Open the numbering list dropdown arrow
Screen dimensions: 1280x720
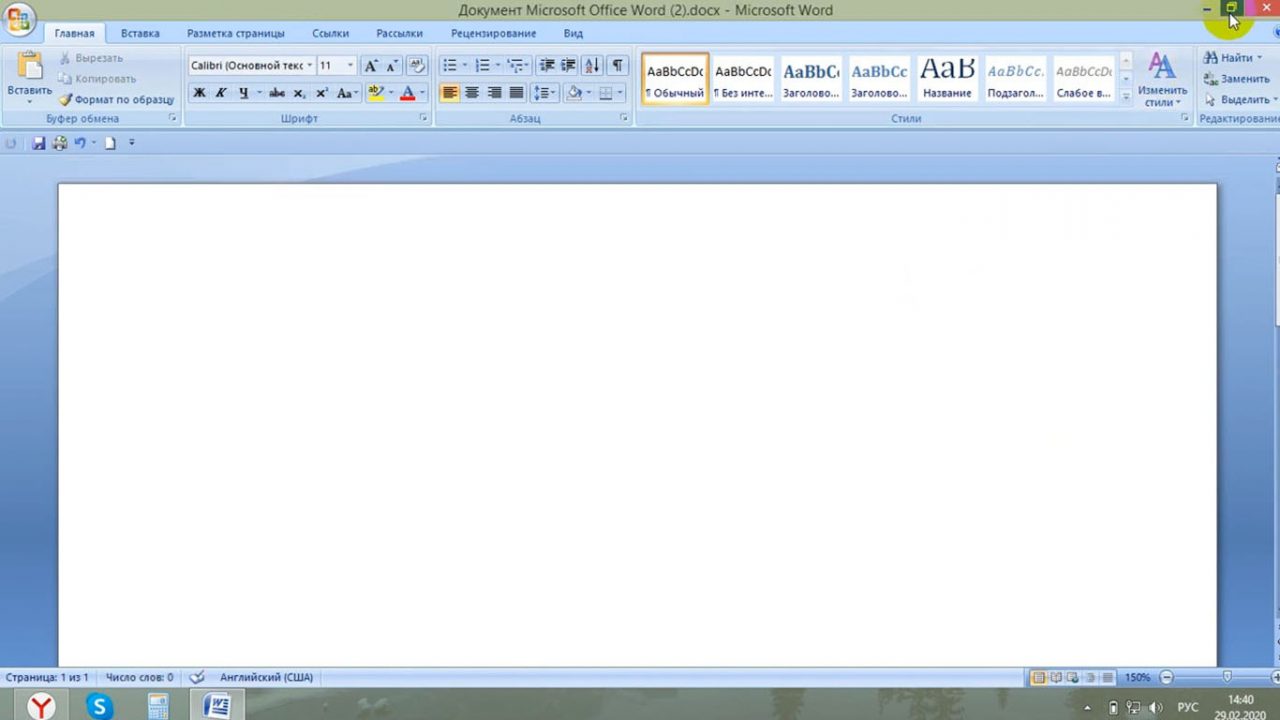497,65
